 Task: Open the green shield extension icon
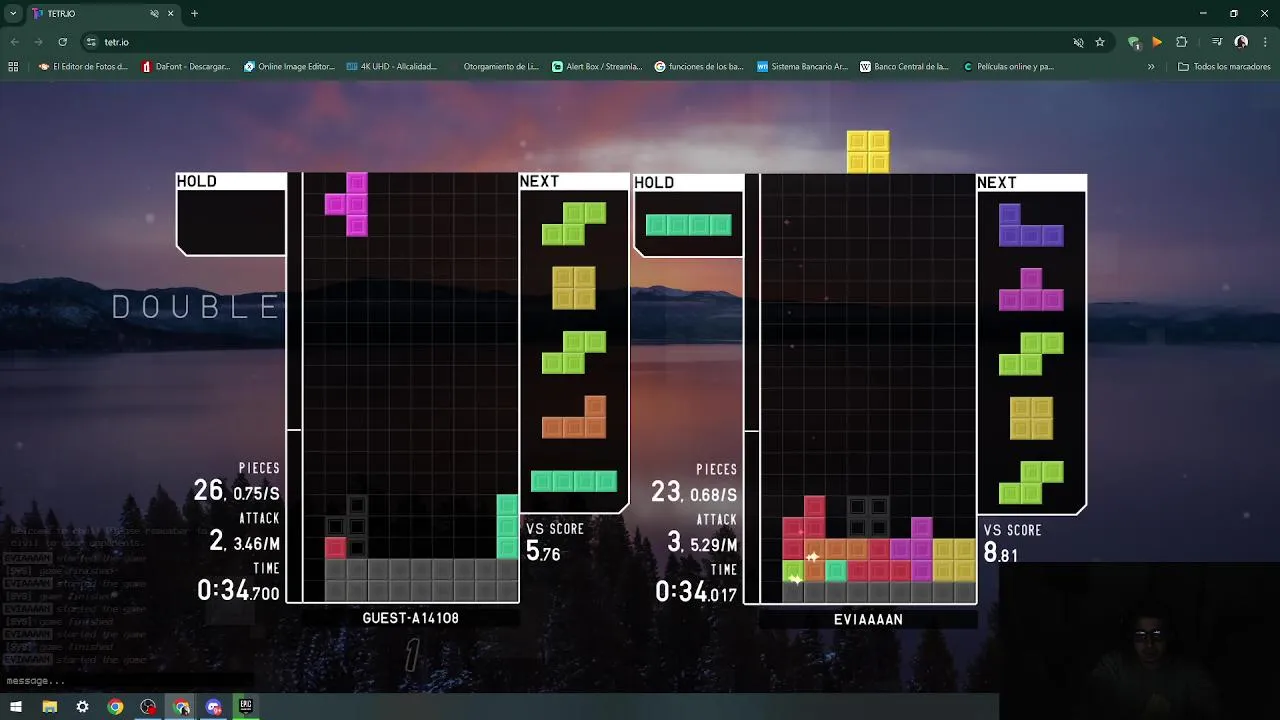pos(1133,42)
